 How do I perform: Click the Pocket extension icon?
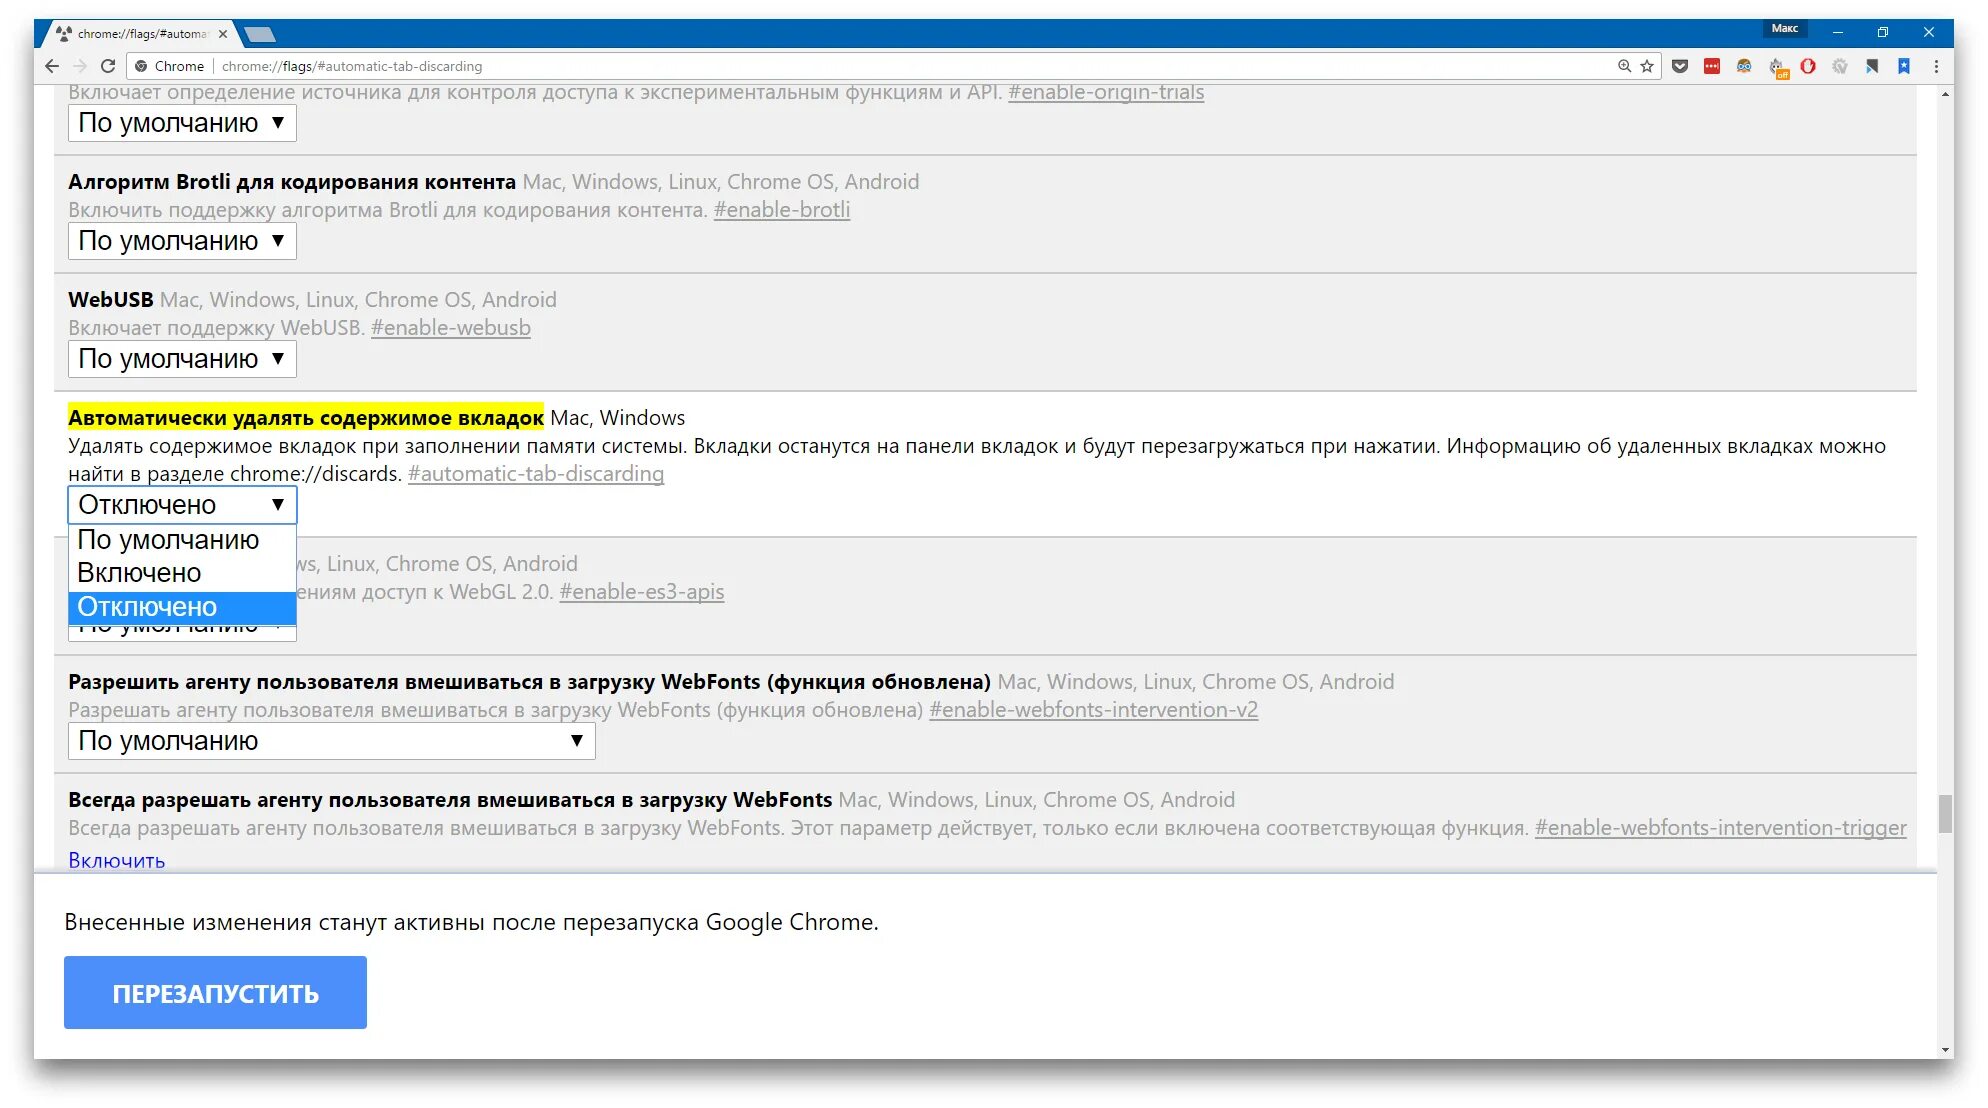1680,66
